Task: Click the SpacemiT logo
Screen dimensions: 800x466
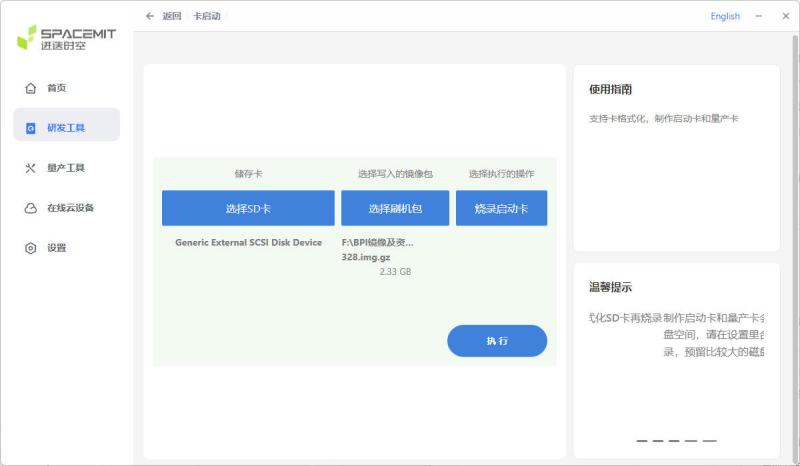Action: pos(66,38)
